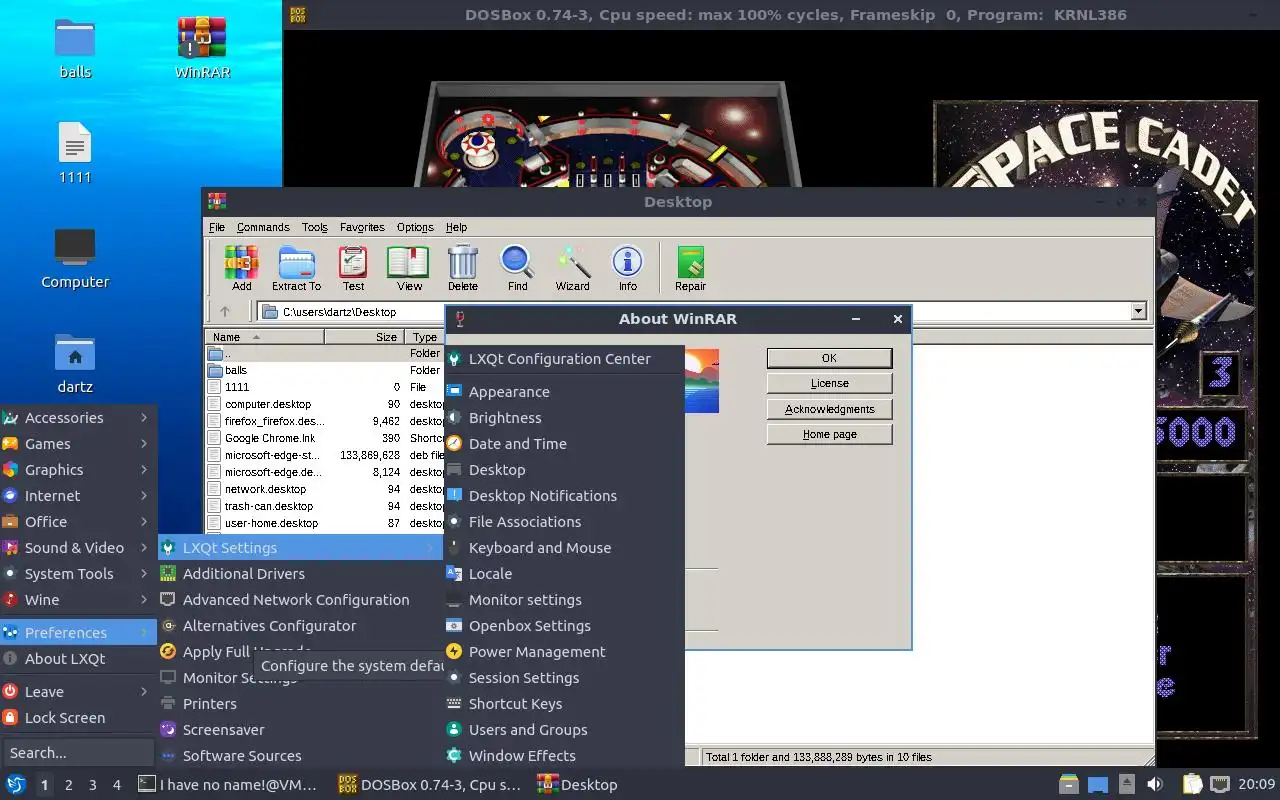Open Users and Groups settings entry

pyautogui.click(x=564, y=730)
